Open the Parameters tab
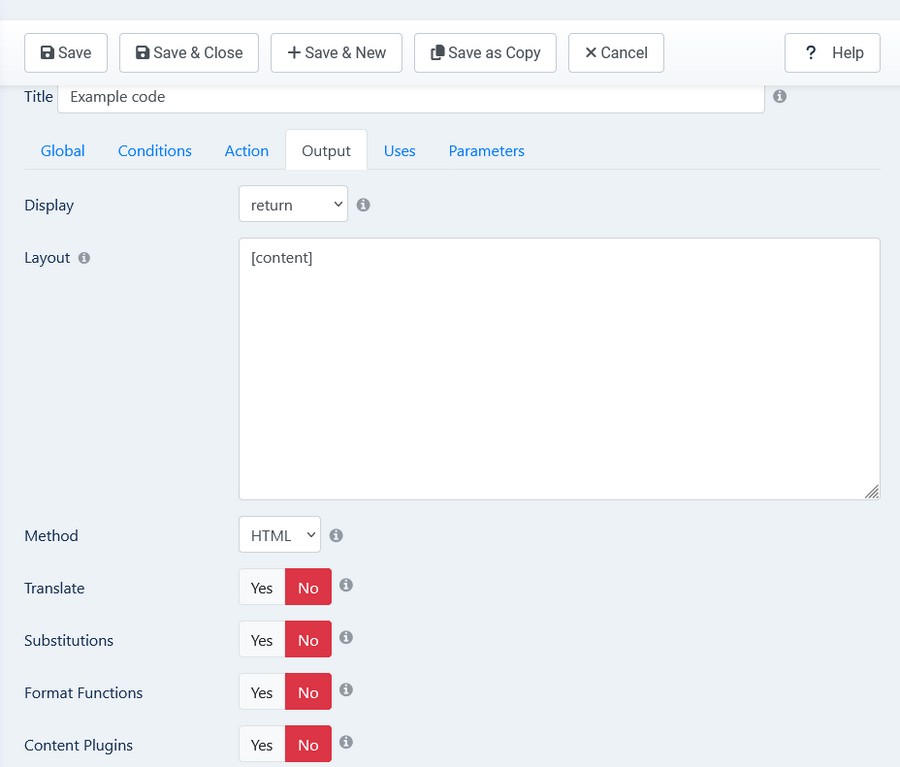This screenshot has height=767, width=900. [x=486, y=150]
